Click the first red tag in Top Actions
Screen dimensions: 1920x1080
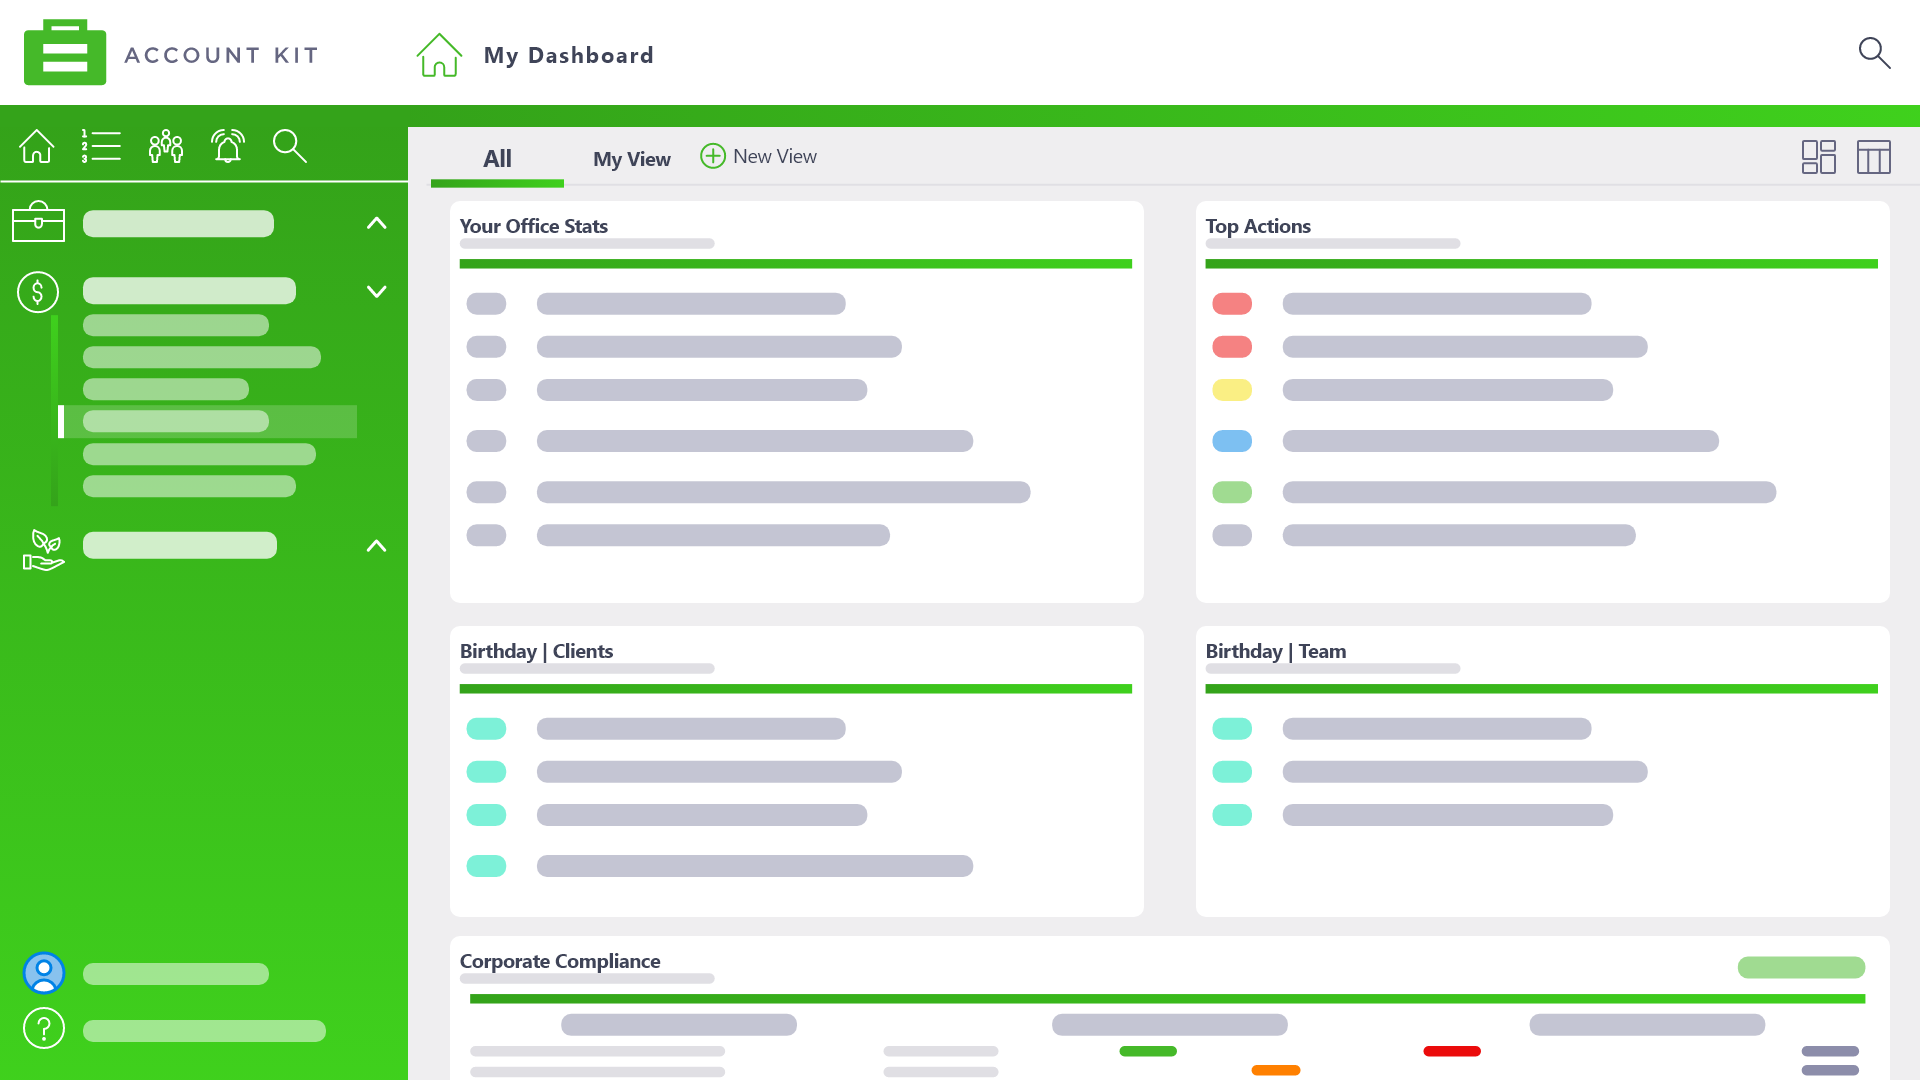1232,304
